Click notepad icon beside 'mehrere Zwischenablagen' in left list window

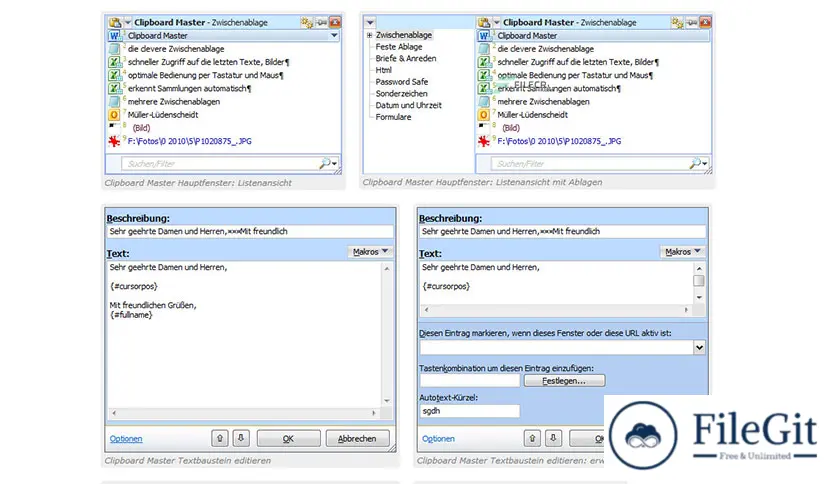(x=114, y=101)
